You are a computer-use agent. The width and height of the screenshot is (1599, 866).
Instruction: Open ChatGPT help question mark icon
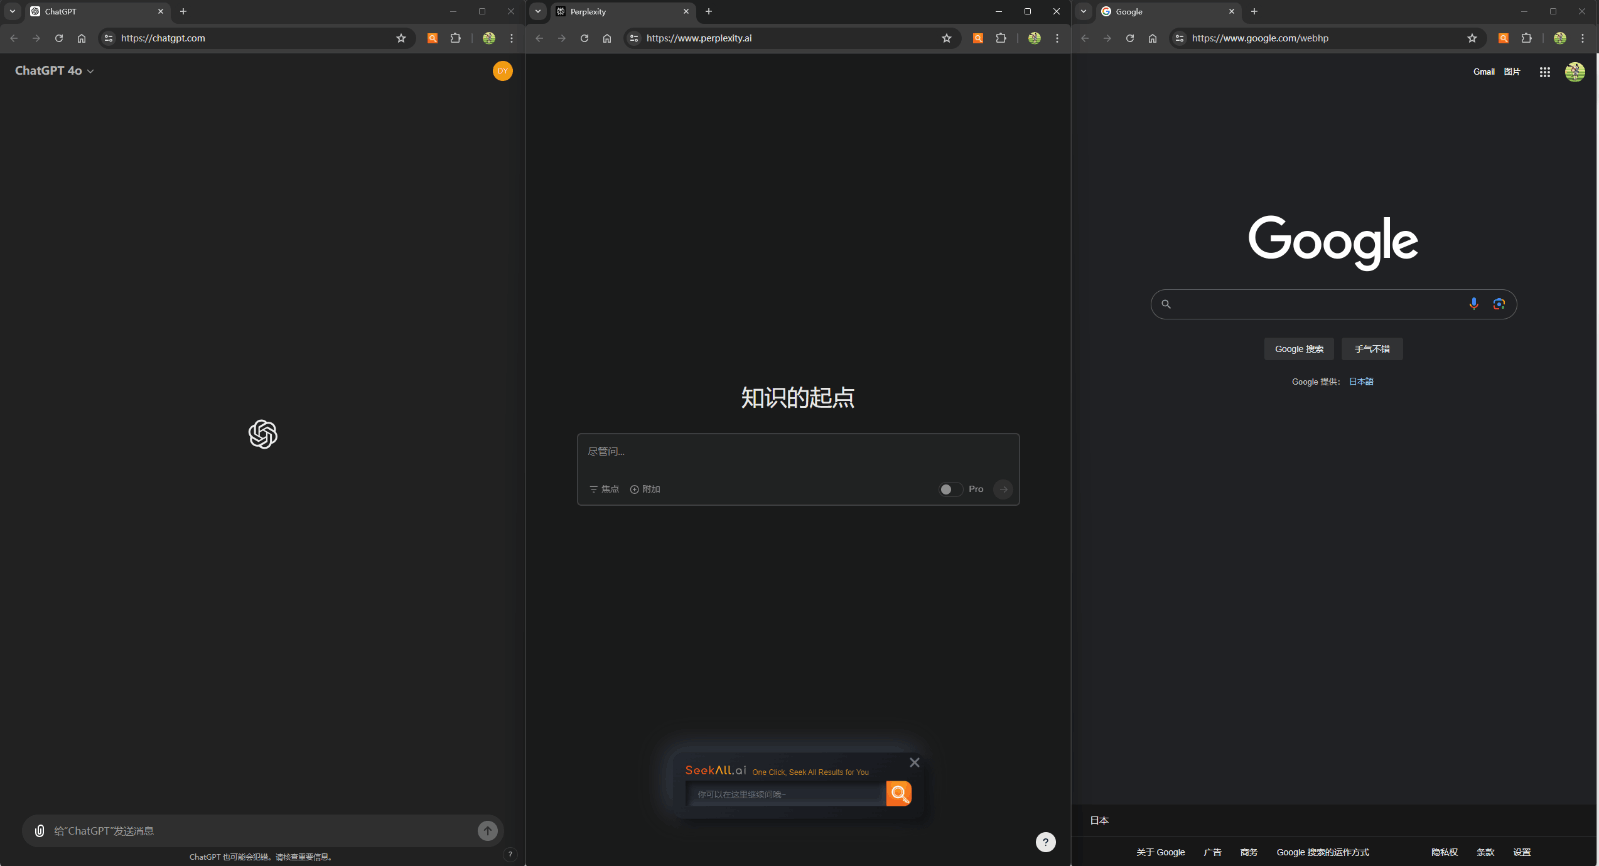[x=510, y=854]
